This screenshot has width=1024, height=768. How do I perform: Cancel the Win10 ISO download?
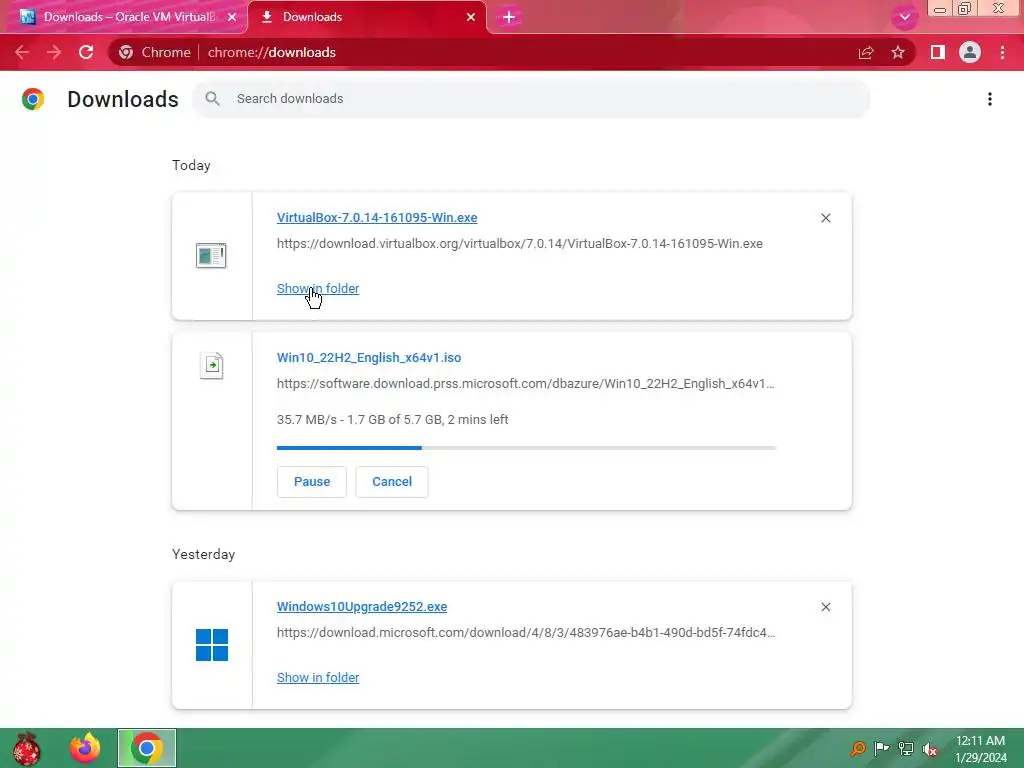[x=392, y=482]
